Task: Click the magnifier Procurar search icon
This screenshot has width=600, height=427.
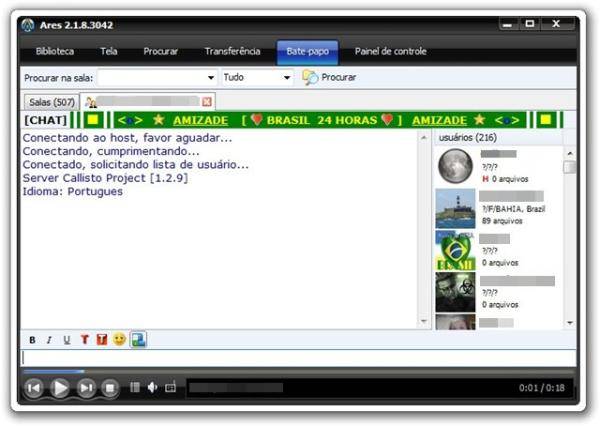Action: pos(310,77)
